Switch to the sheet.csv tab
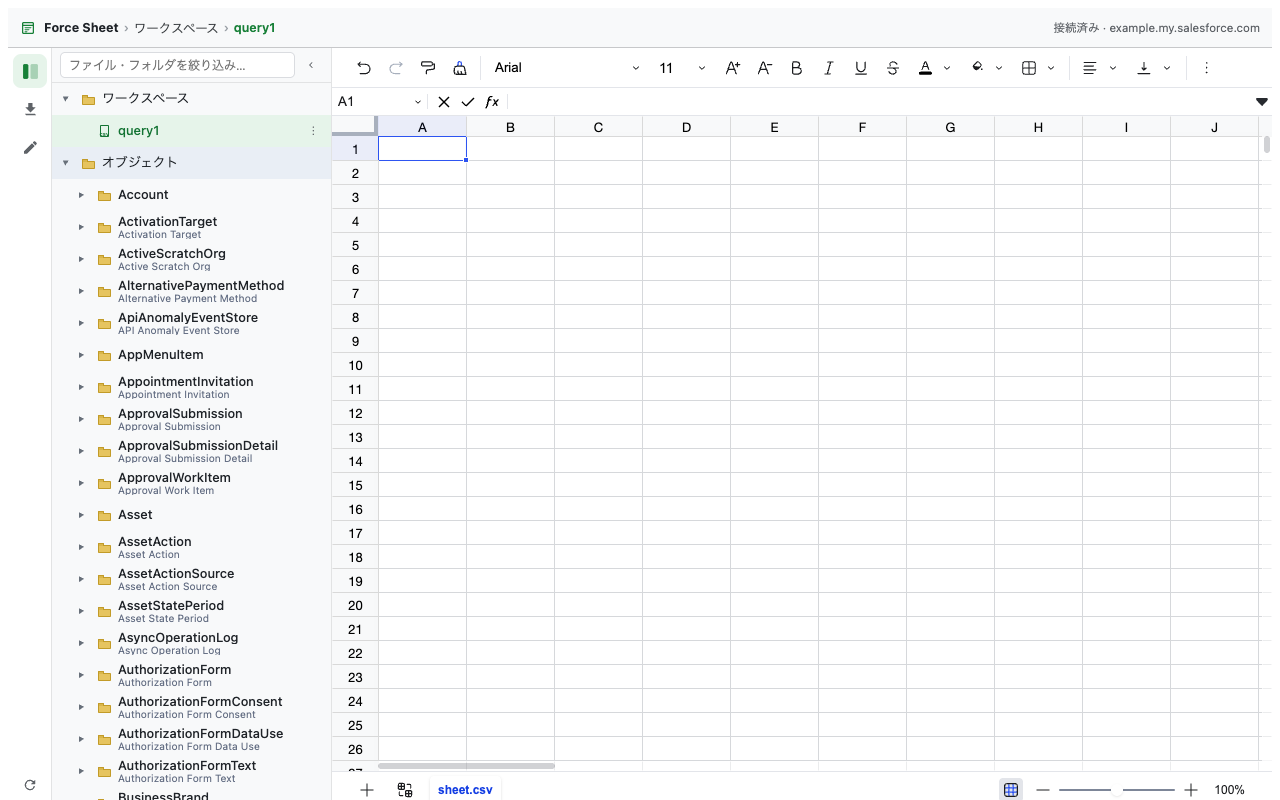Viewport: 1280px width, 800px height. tap(465, 790)
